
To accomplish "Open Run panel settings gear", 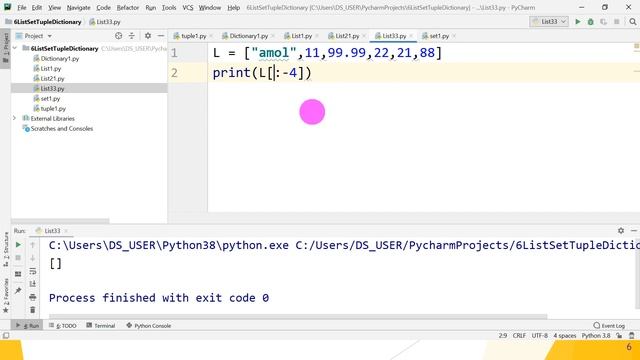I will pyautogui.click(x=621, y=231).
